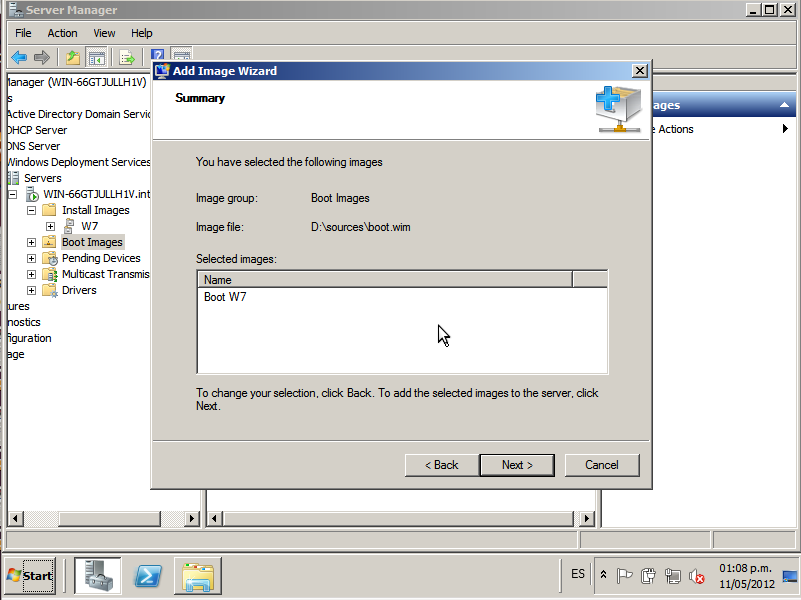This screenshot has width=801, height=600.
Task: Select Active Directory Domain Services in the tree
Action: (x=78, y=114)
